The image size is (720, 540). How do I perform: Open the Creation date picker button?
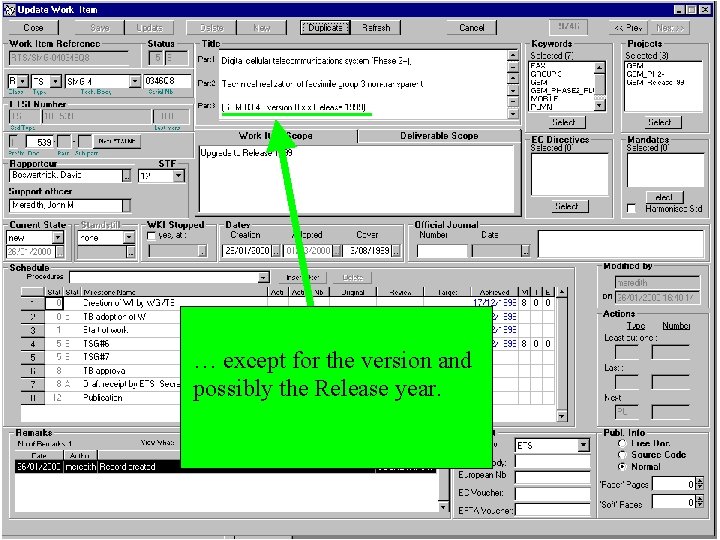(x=276, y=251)
